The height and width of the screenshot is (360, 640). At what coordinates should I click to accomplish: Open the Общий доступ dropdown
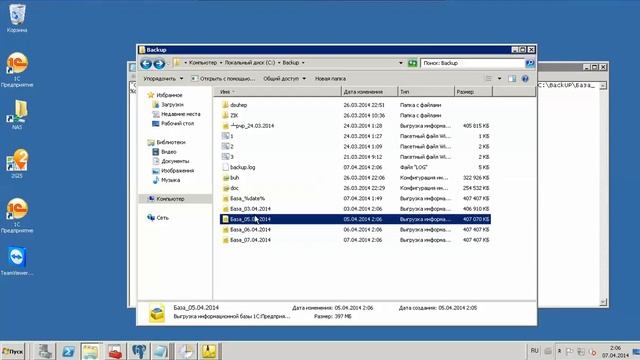coord(284,78)
